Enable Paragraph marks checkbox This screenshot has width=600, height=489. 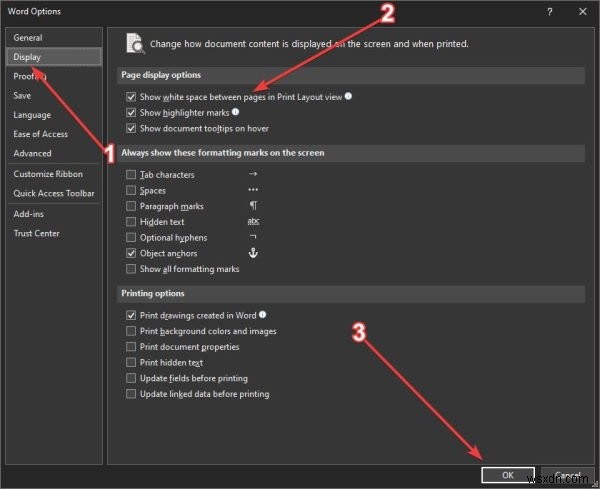(x=131, y=206)
